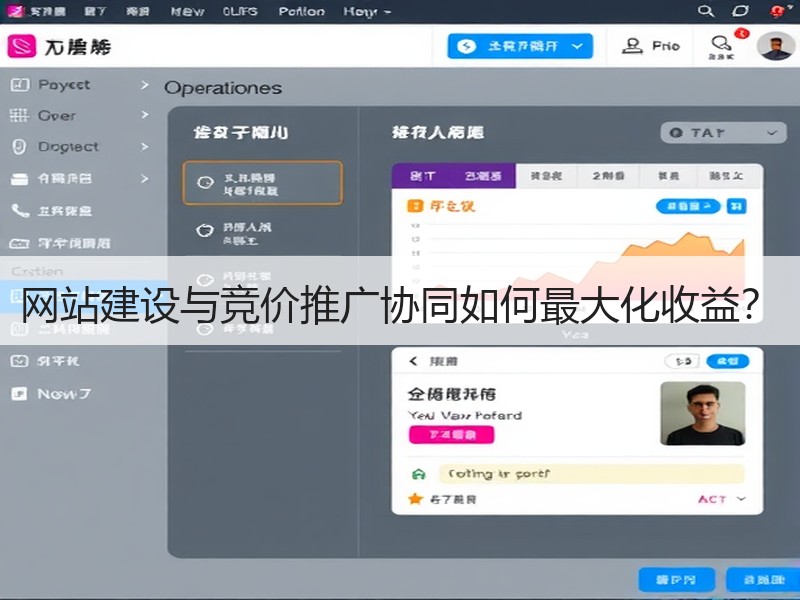Switch to the fifth chart tab

(668, 176)
